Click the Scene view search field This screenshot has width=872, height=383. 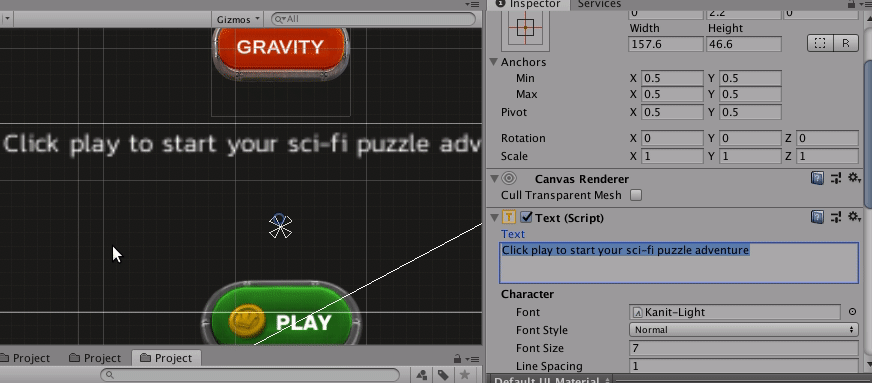click(x=374, y=19)
